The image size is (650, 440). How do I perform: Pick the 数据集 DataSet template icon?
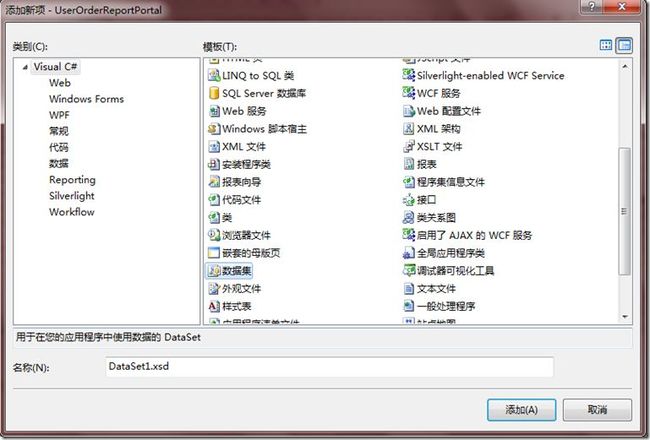pos(214,271)
